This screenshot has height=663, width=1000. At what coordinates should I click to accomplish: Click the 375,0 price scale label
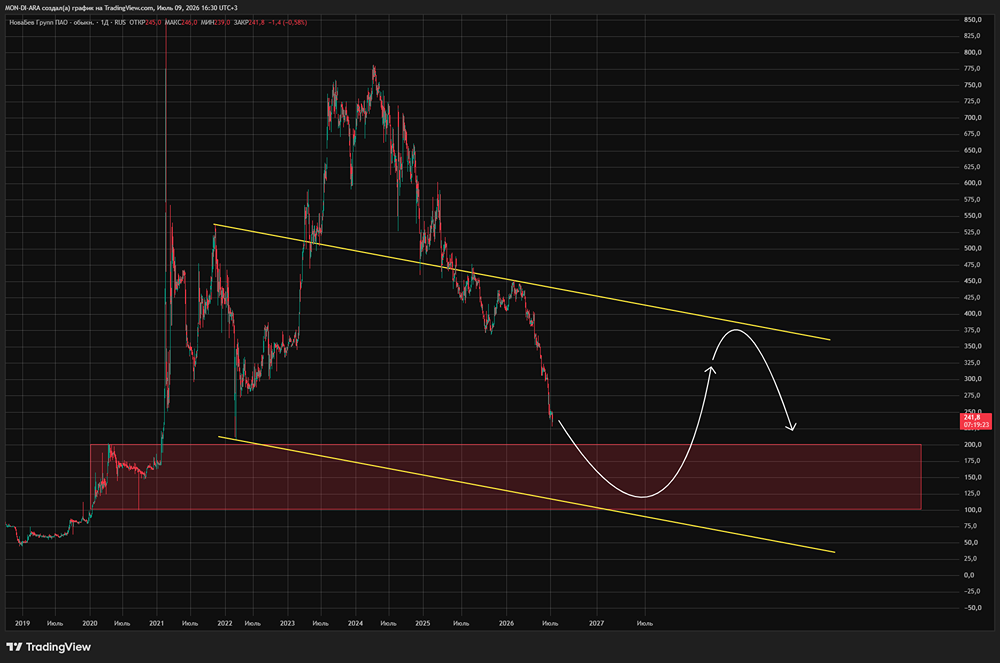click(973, 330)
